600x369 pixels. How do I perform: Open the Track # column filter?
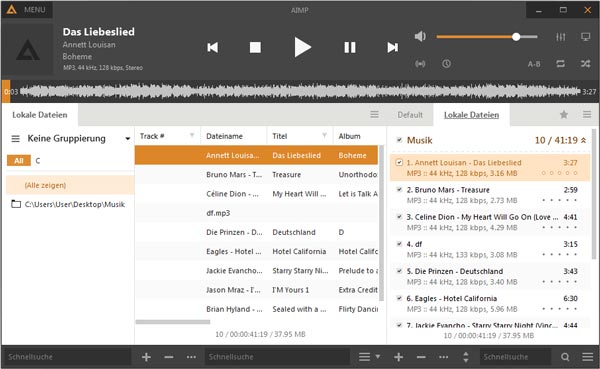pyautogui.click(x=192, y=136)
